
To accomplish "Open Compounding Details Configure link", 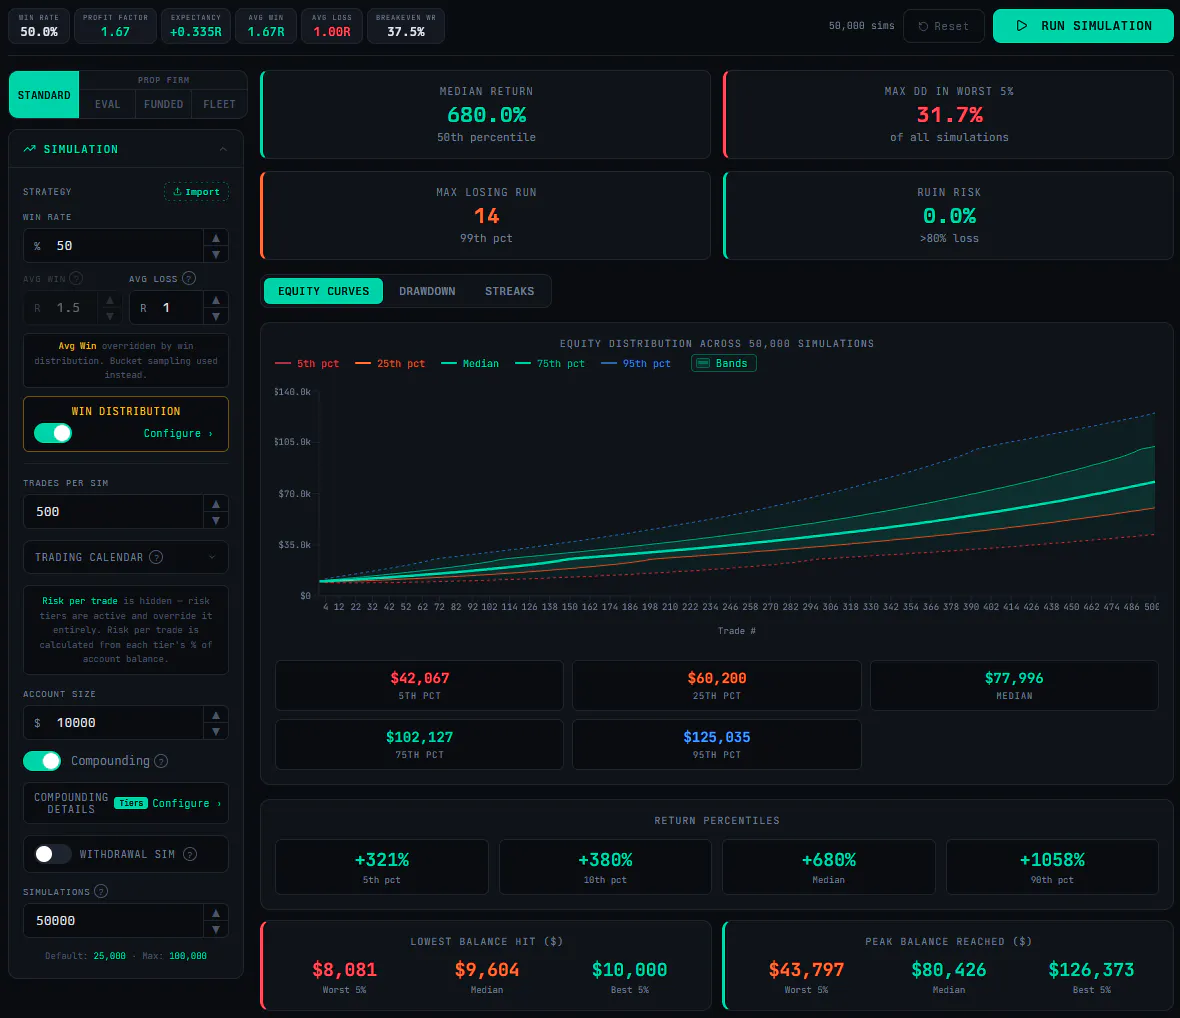I will (187, 803).
